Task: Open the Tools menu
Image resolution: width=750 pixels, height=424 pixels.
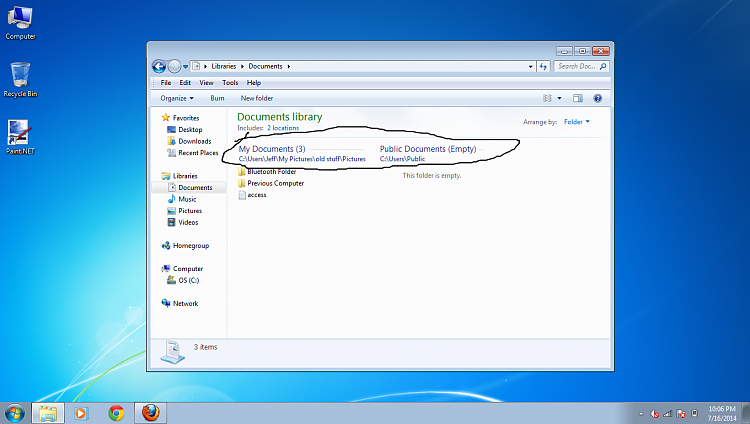Action: [230, 83]
